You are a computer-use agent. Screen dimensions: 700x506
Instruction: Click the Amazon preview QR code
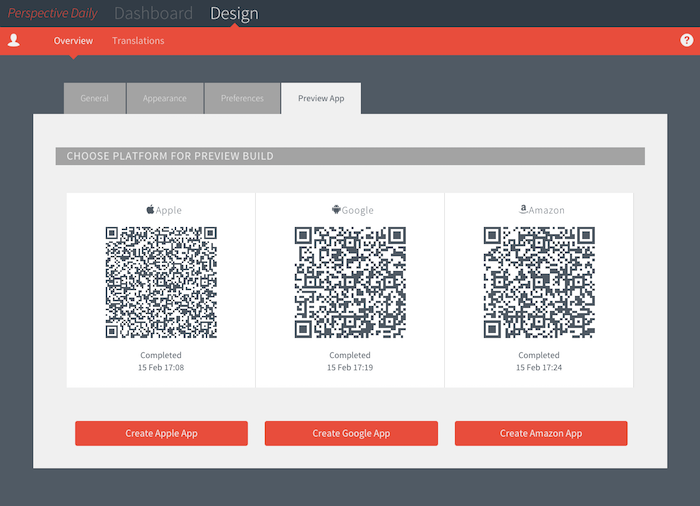tap(539, 282)
